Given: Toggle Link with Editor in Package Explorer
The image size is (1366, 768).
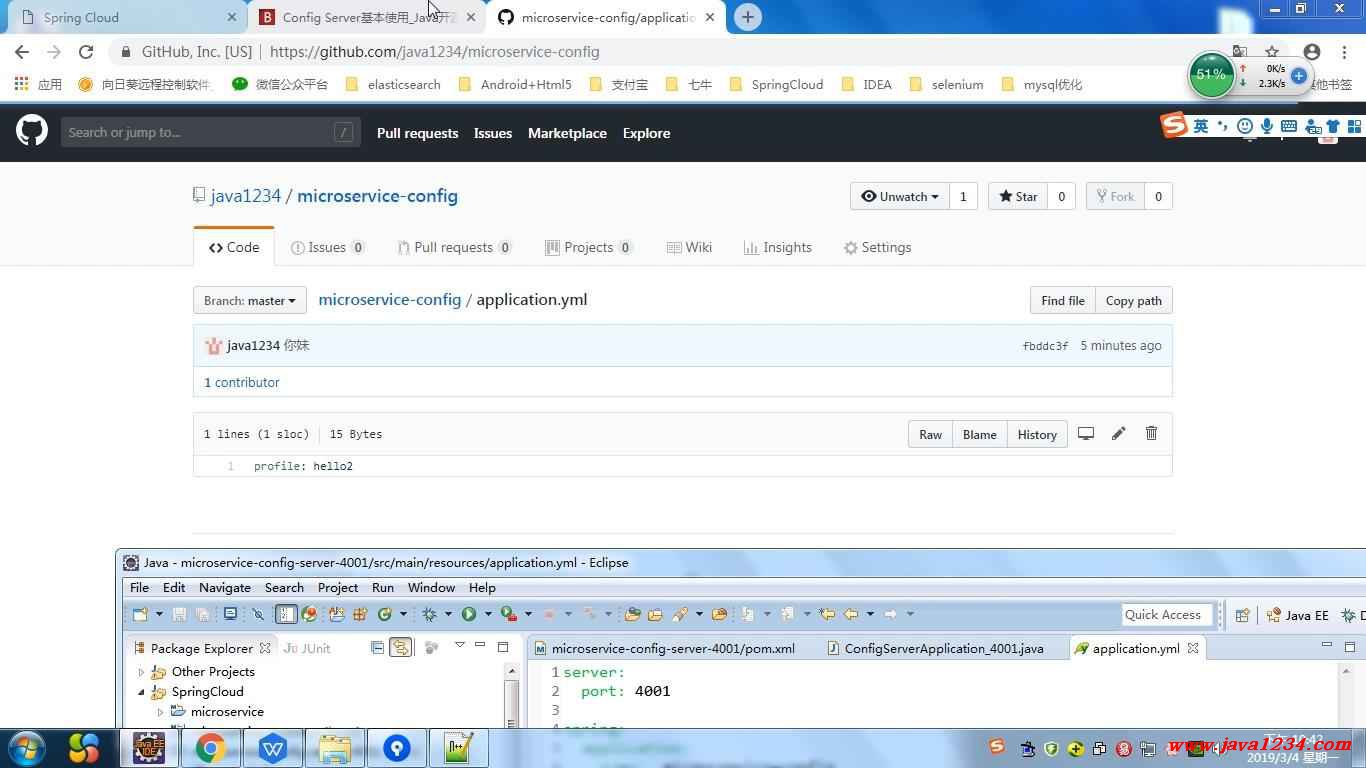Looking at the screenshot, I should [400, 648].
